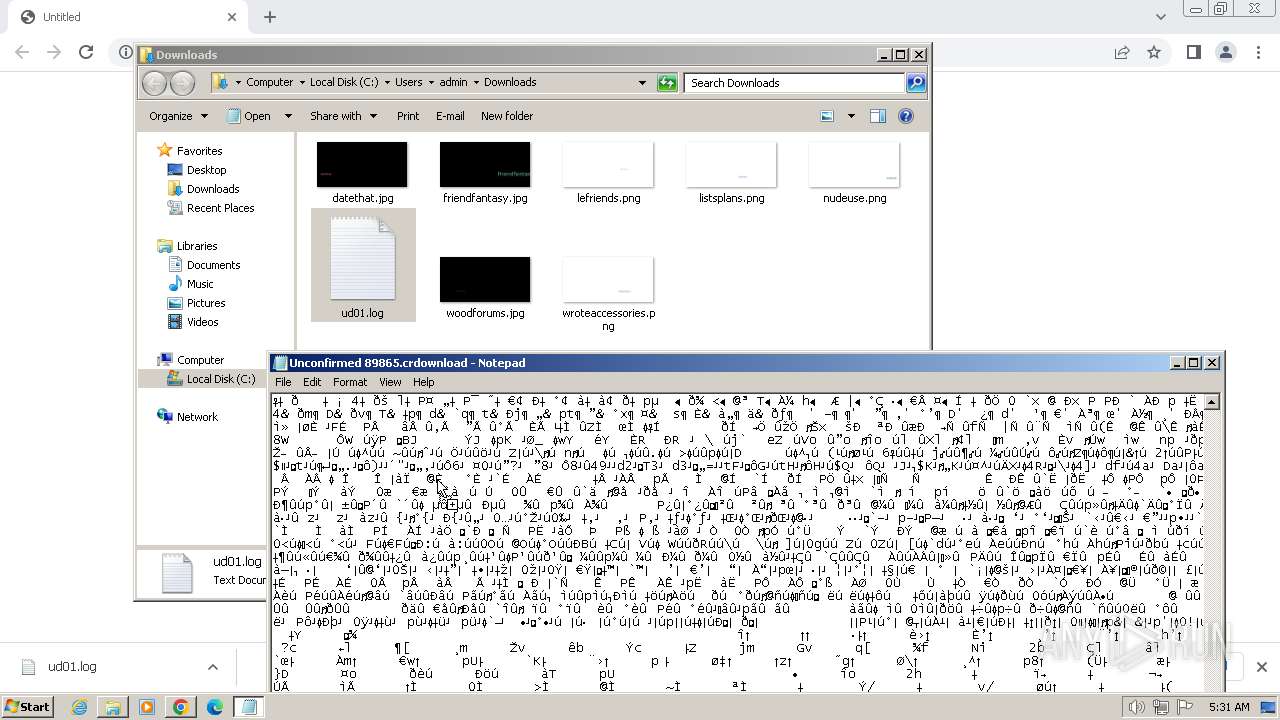Open Chrome share page icon

point(1122,52)
